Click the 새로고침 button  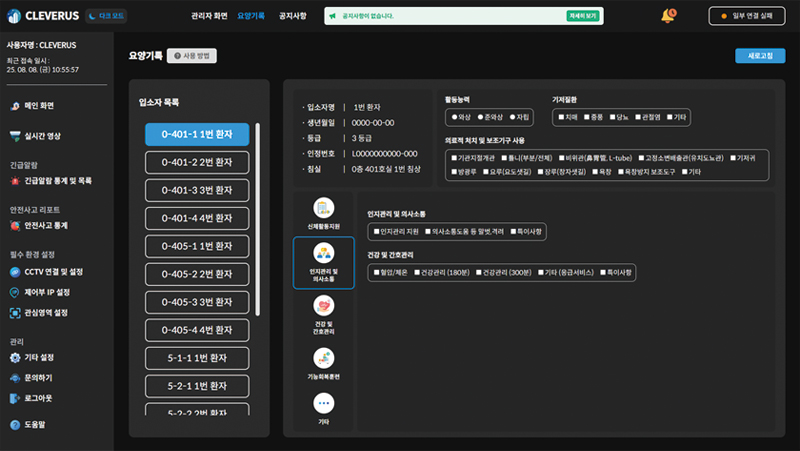(x=759, y=56)
